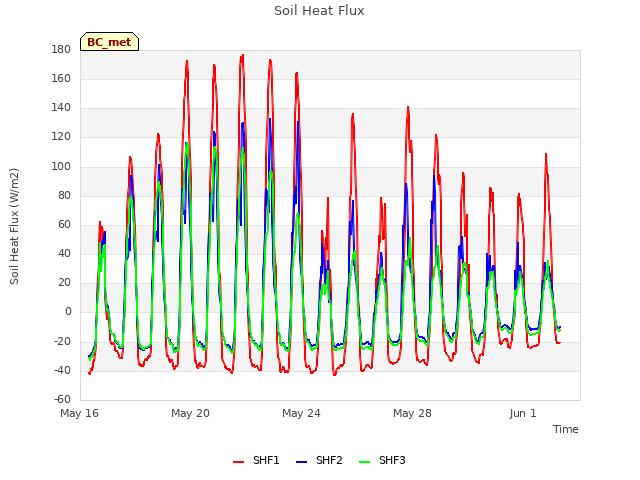Viewport: 640px width, 480px height.
Task: Click the blue SHF2 legend line marker
Action: 301,462
